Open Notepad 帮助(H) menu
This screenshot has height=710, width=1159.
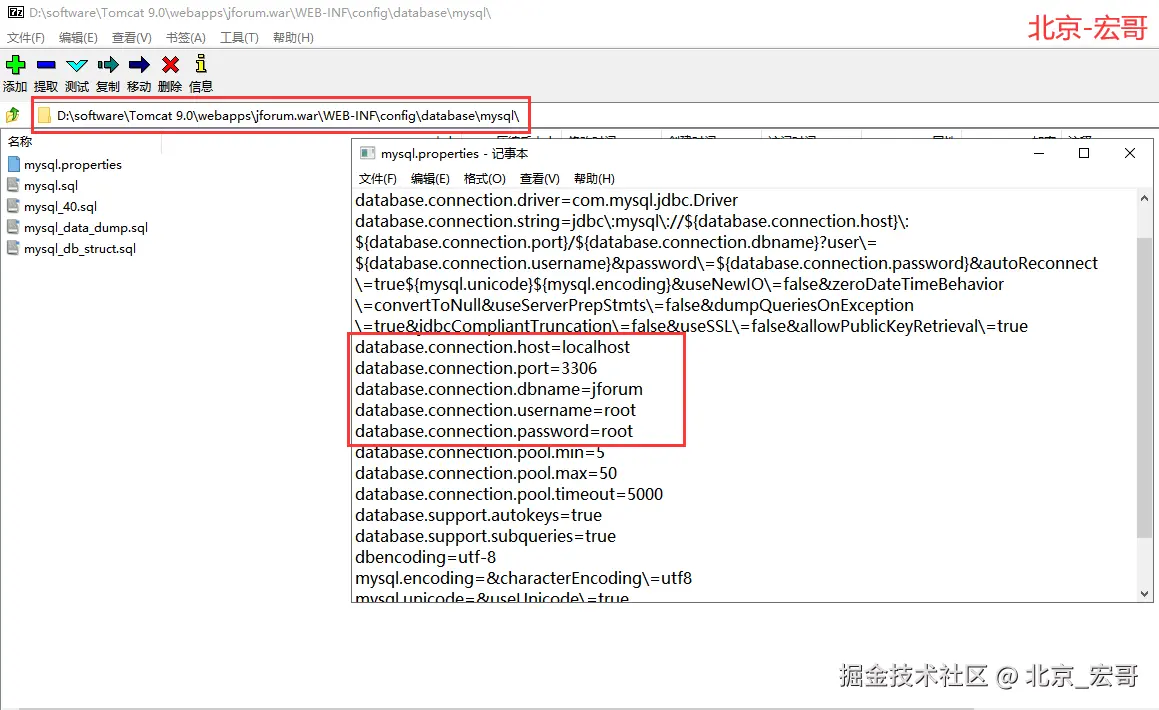(594, 179)
